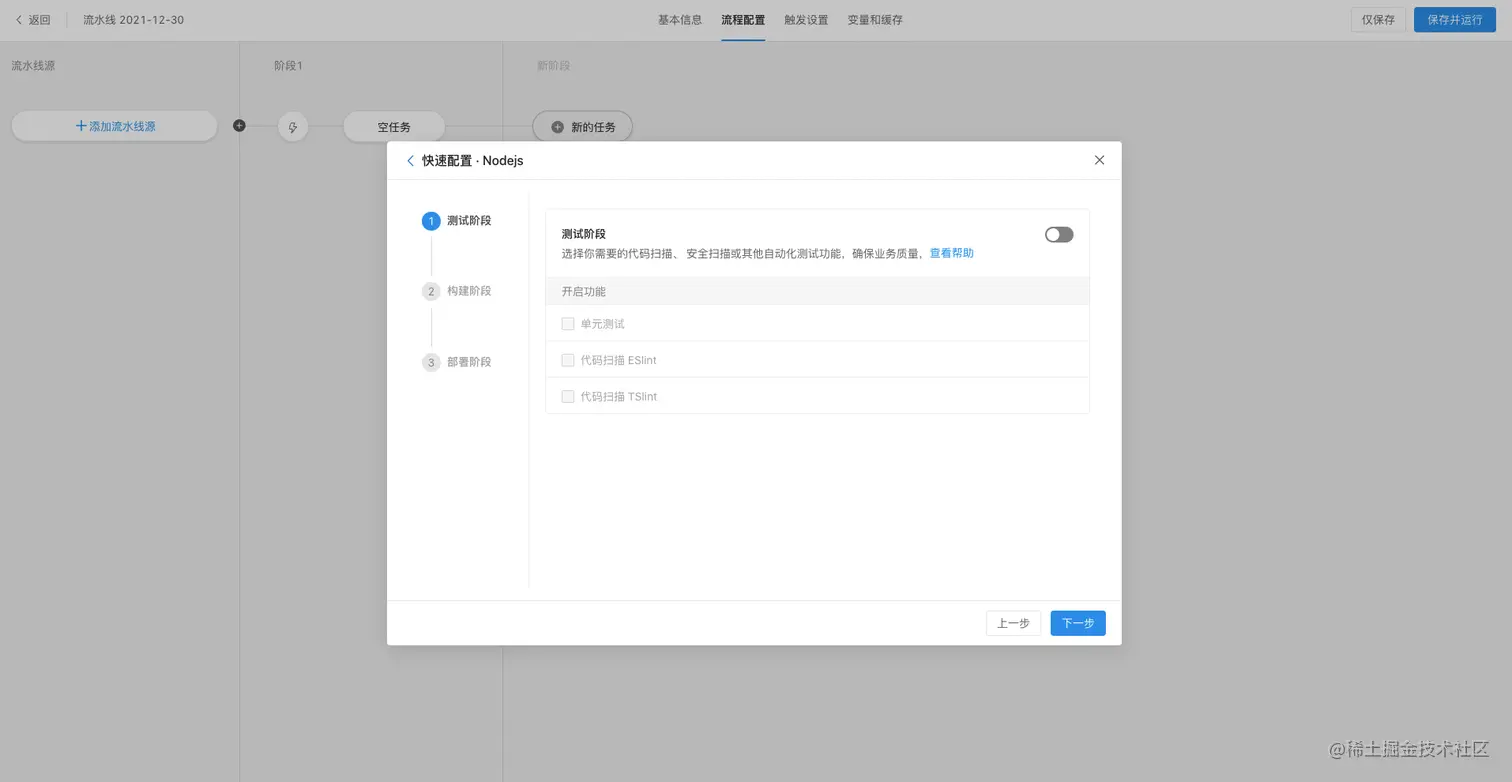Click the 保存并运行 button
This screenshot has height=782, width=1512.
(1455, 20)
